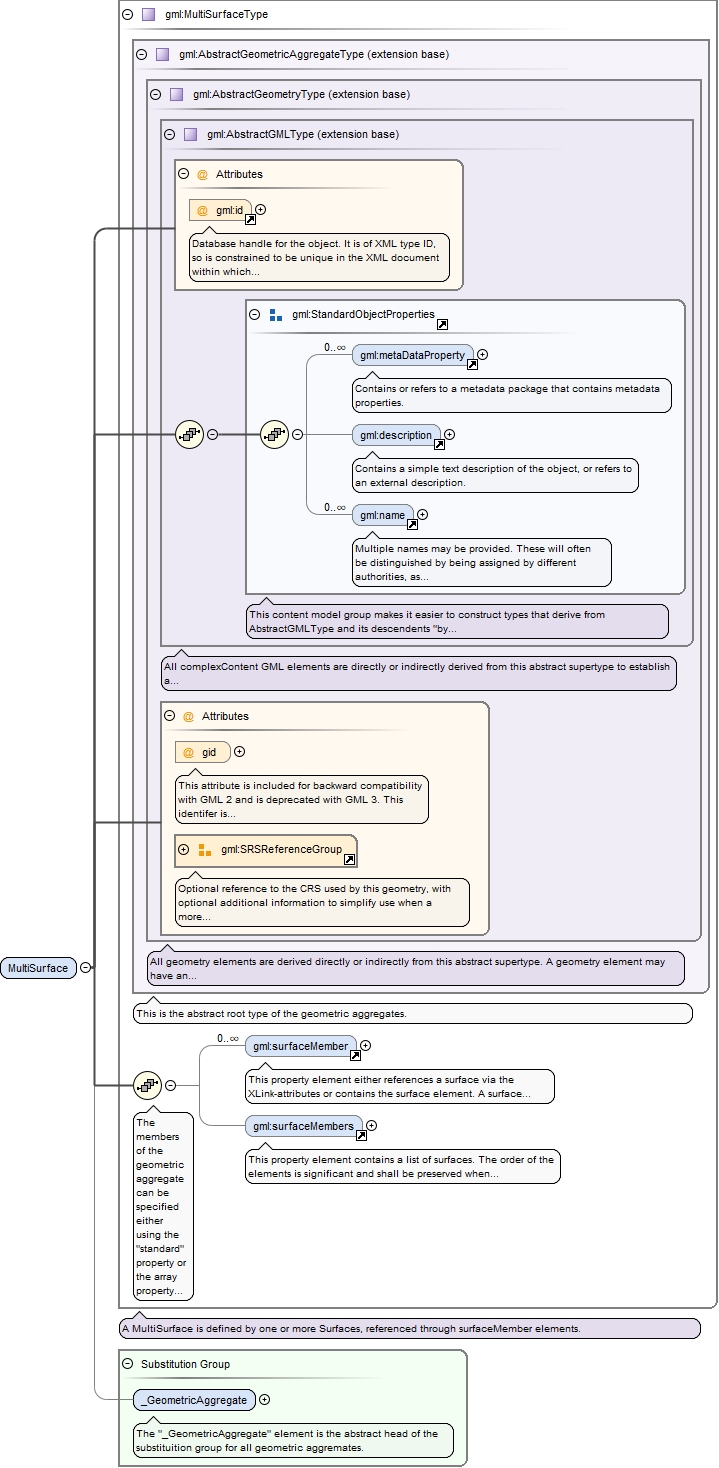Expand gml:description plus button
Screen dimensions: 719x1468
click(449, 435)
